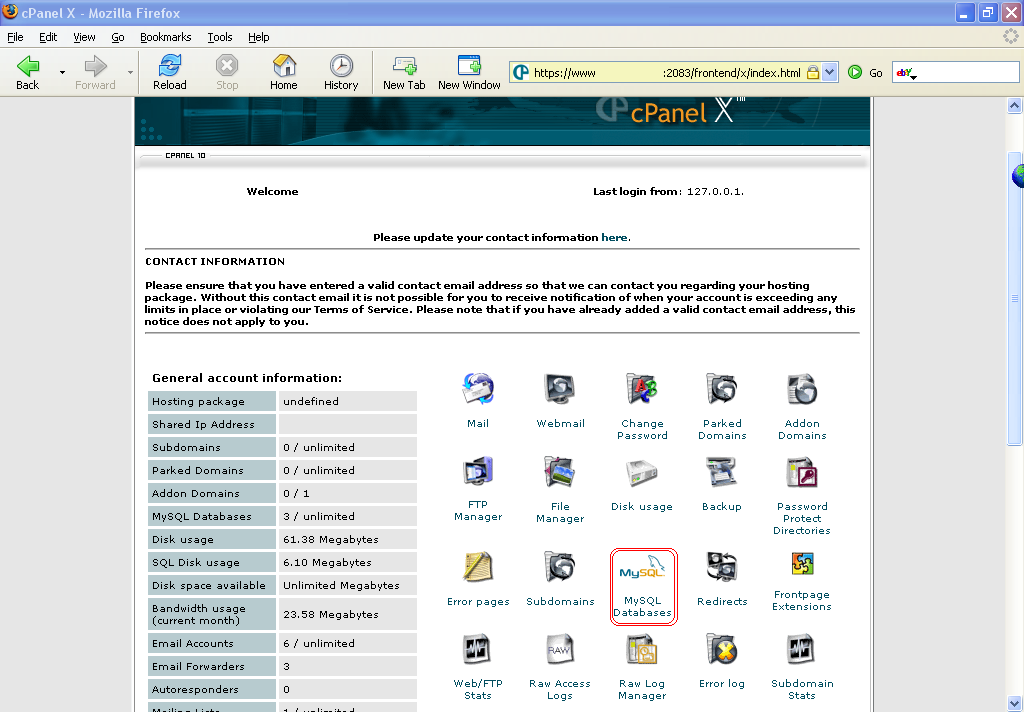Open the Error pages icon
This screenshot has width=1024, height=712.
point(478,567)
